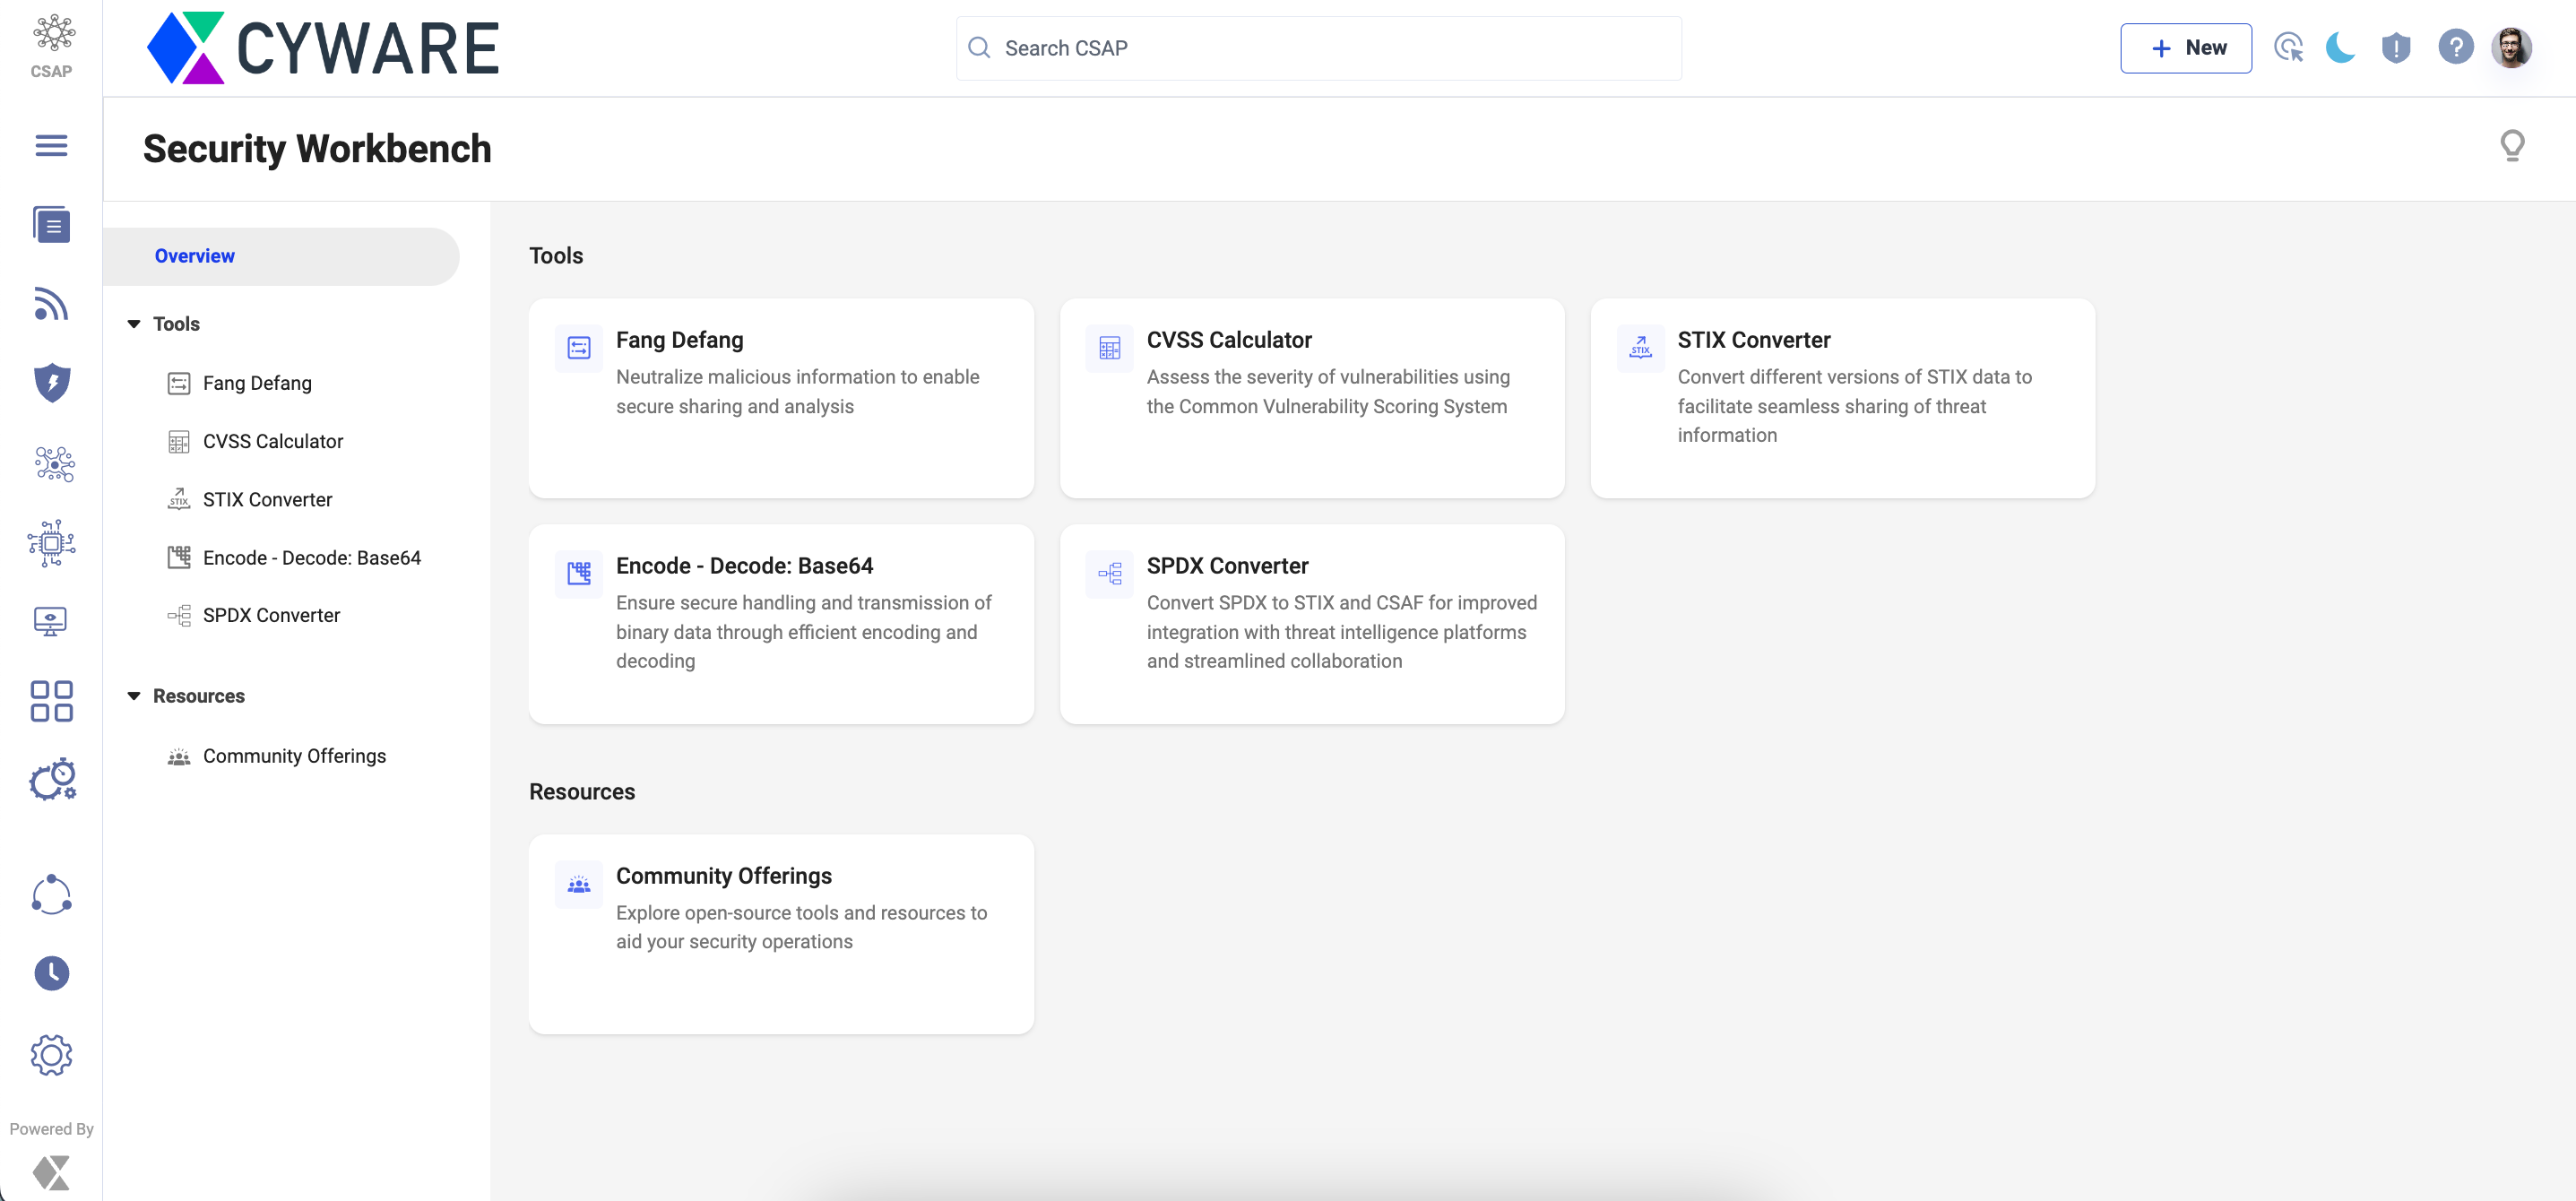
Task: Collapse the Resources section in navigation
Action: [x=134, y=696]
